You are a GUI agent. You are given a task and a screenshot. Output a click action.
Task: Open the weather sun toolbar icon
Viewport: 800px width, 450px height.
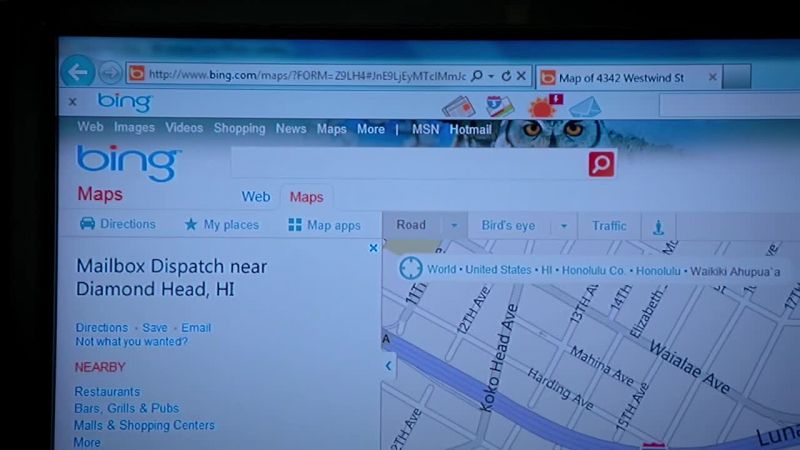[545, 107]
